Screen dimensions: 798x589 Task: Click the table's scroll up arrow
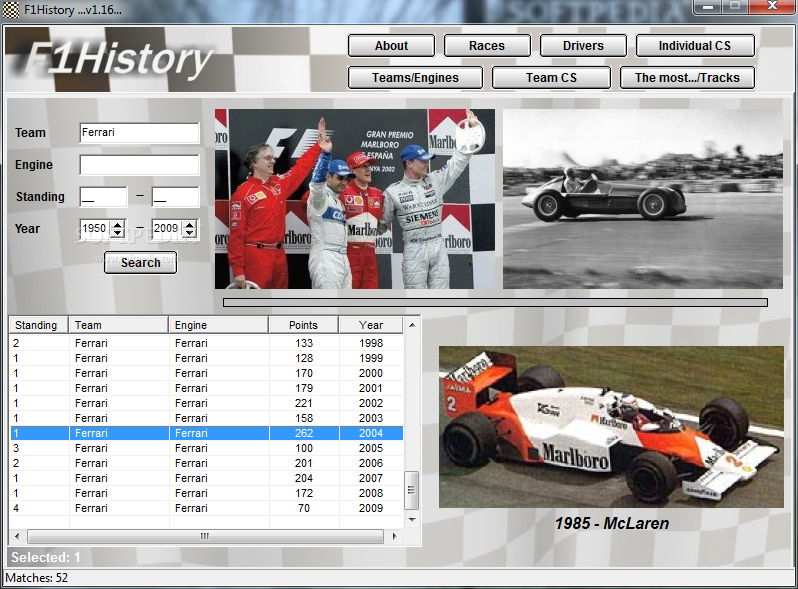click(x=412, y=325)
